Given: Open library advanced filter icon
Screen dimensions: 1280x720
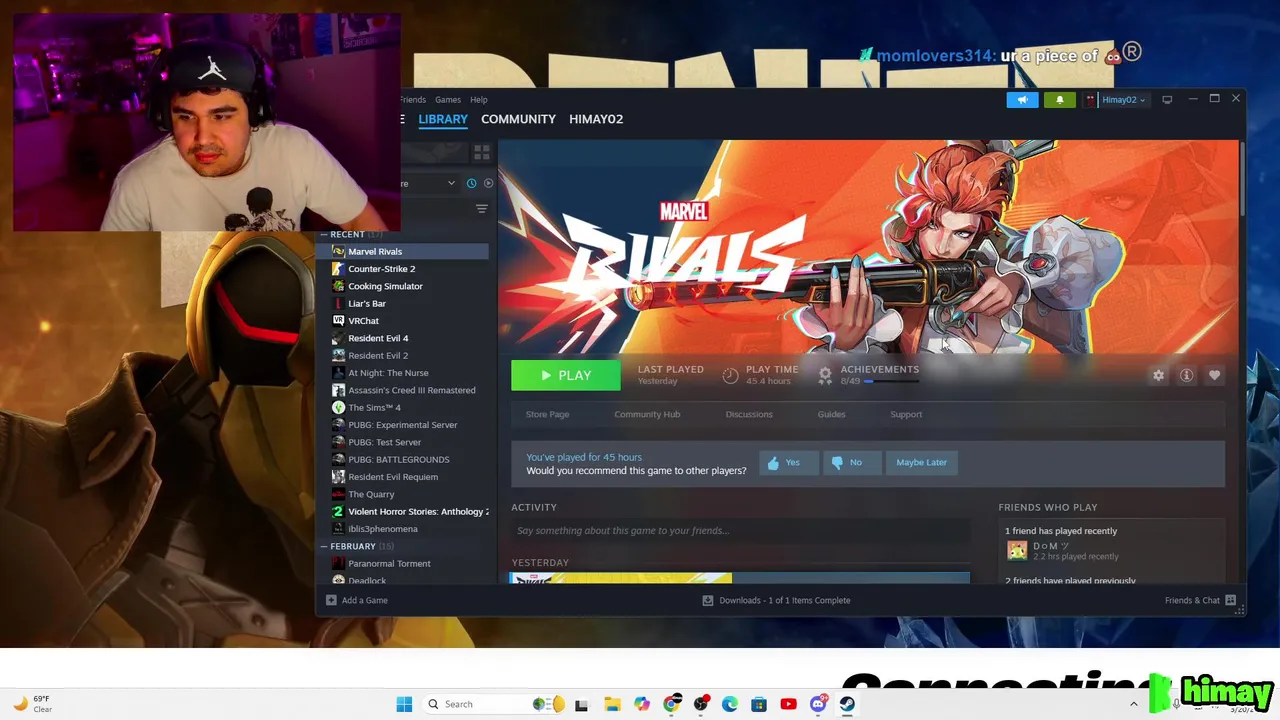Looking at the screenshot, I should tap(481, 208).
